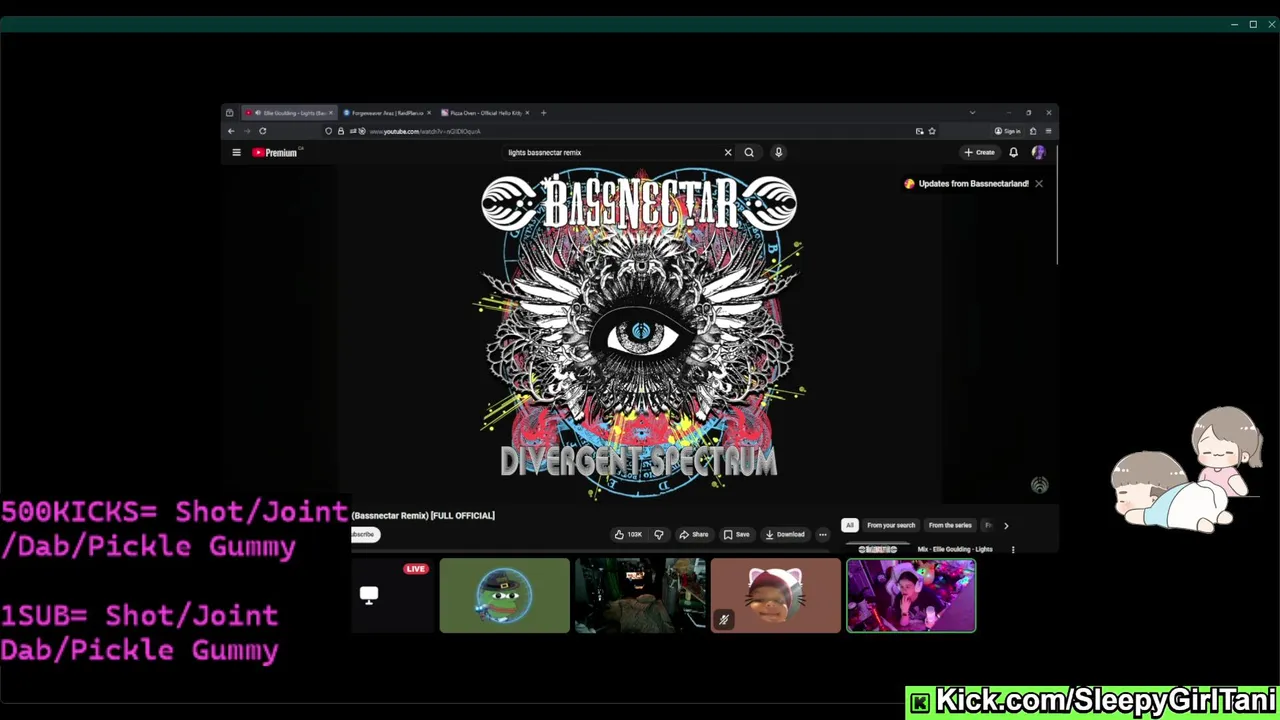Viewport: 1280px width, 720px height.
Task: Switch to the Forgeweaver Araz tab
Action: coord(386,113)
